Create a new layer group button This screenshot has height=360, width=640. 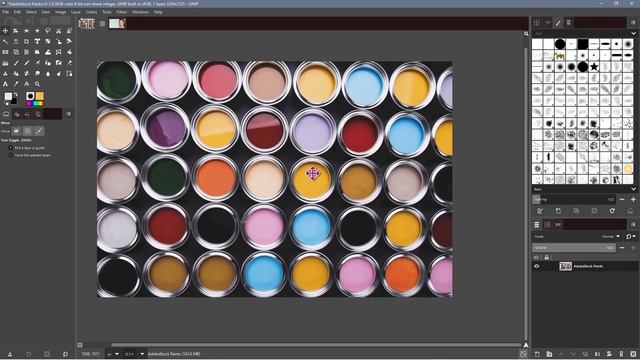(549, 354)
